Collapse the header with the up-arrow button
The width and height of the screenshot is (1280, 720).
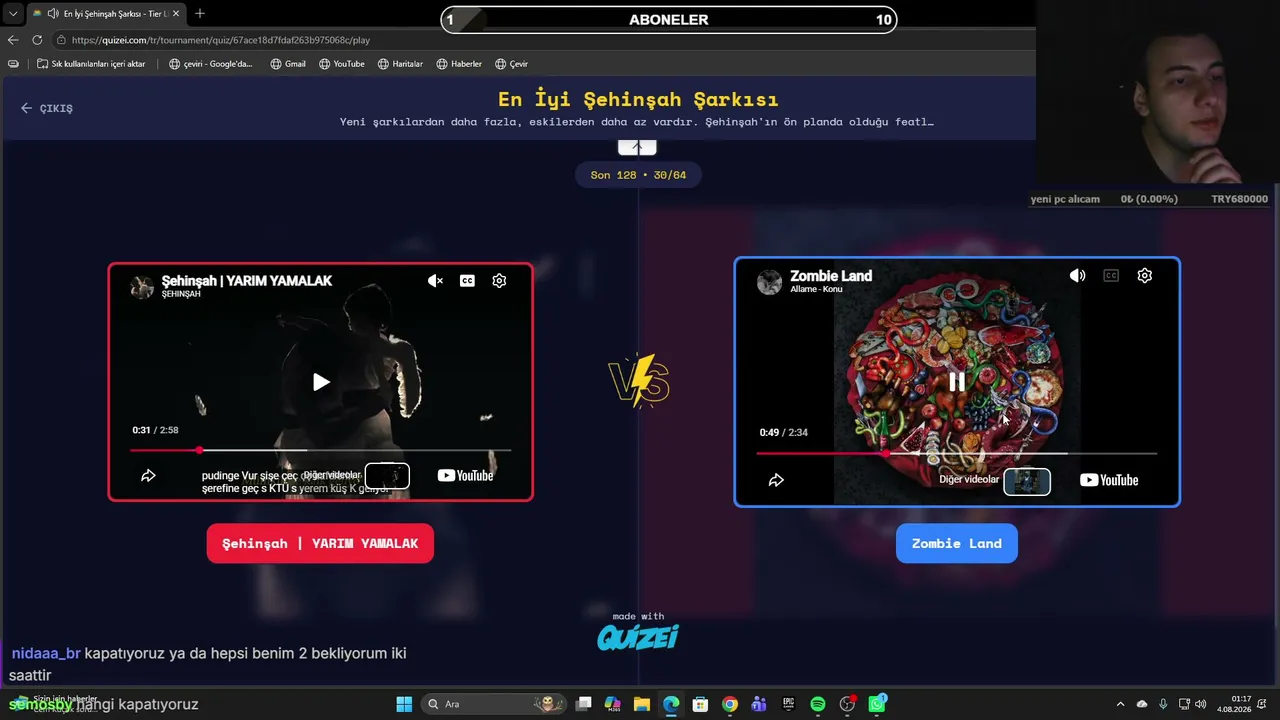(637, 147)
